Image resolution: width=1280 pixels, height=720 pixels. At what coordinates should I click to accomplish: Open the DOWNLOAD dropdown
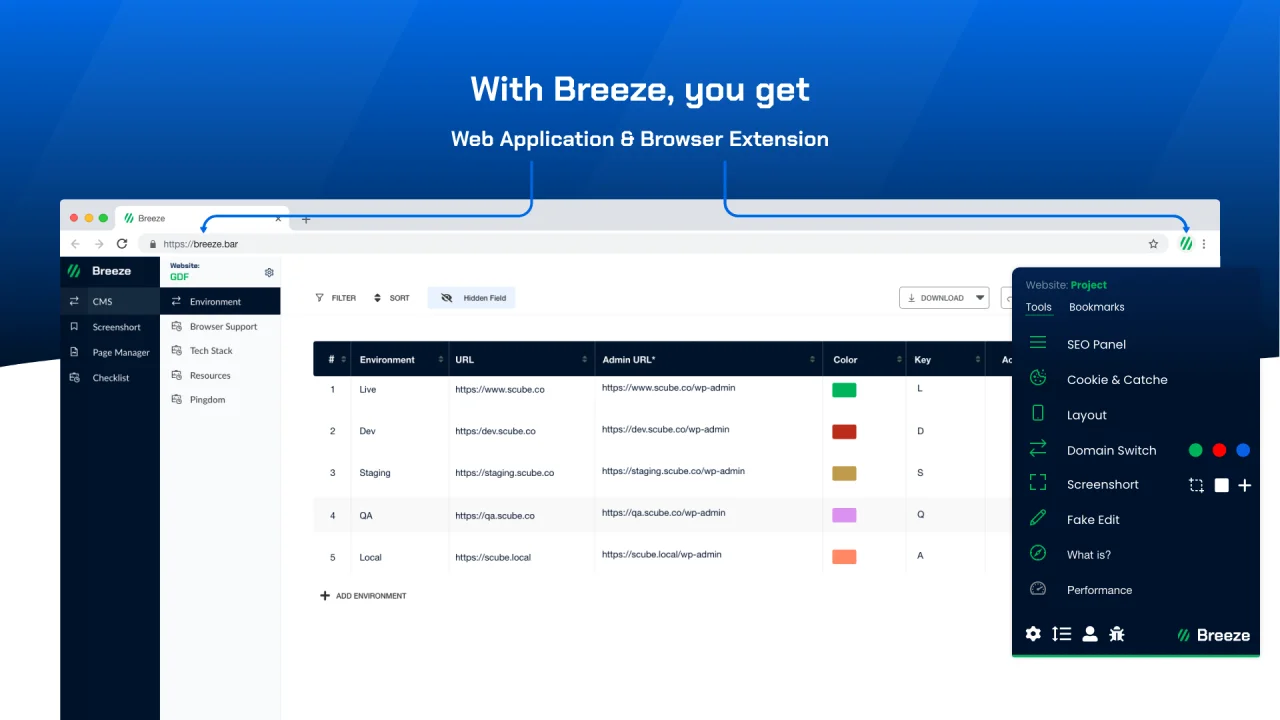pyautogui.click(x=944, y=298)
